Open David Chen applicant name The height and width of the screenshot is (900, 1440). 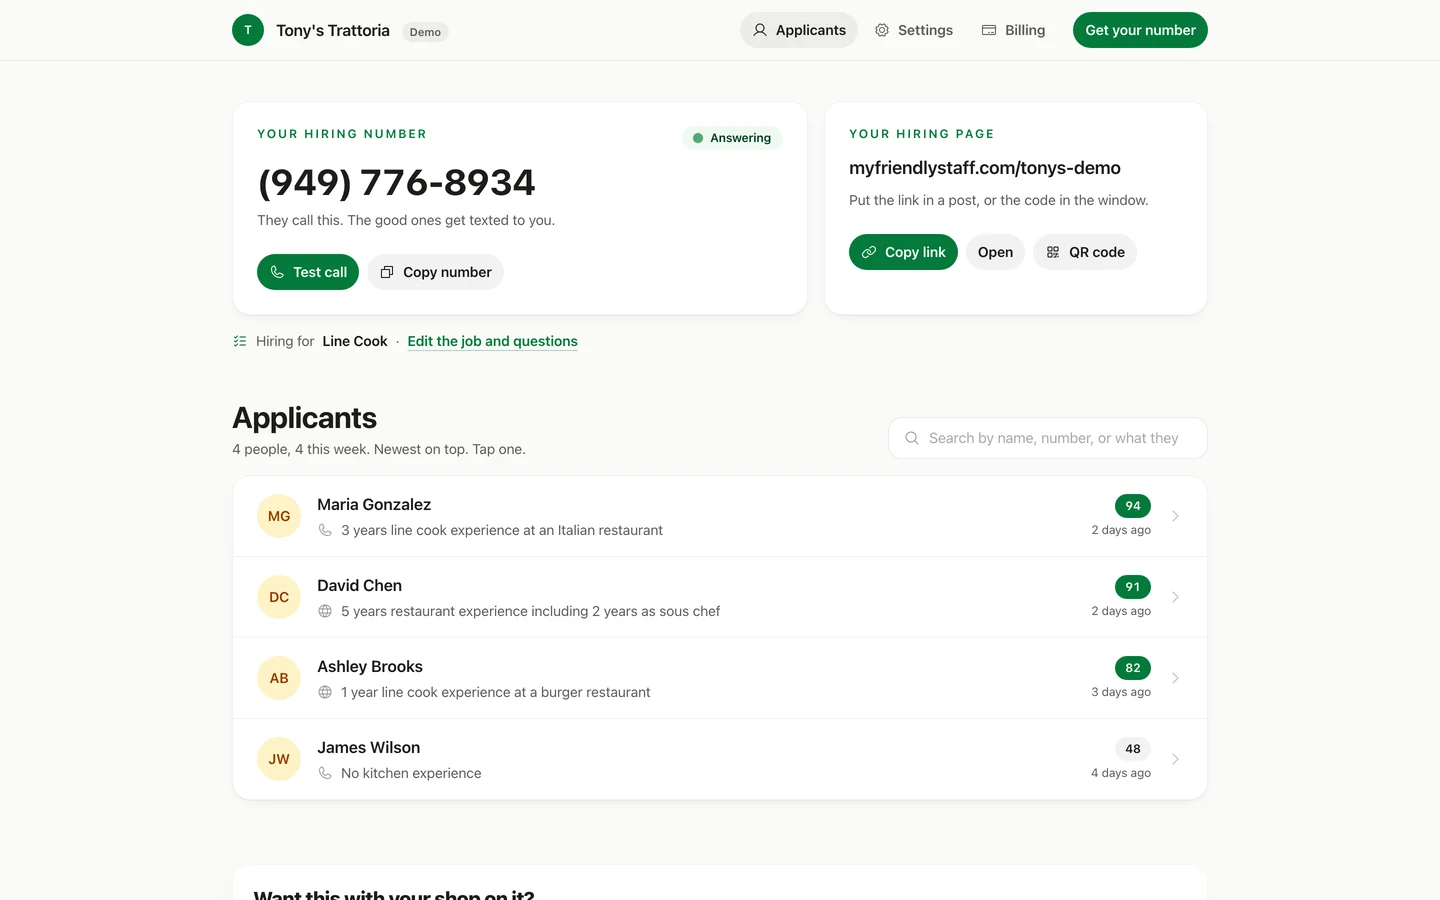359,586
